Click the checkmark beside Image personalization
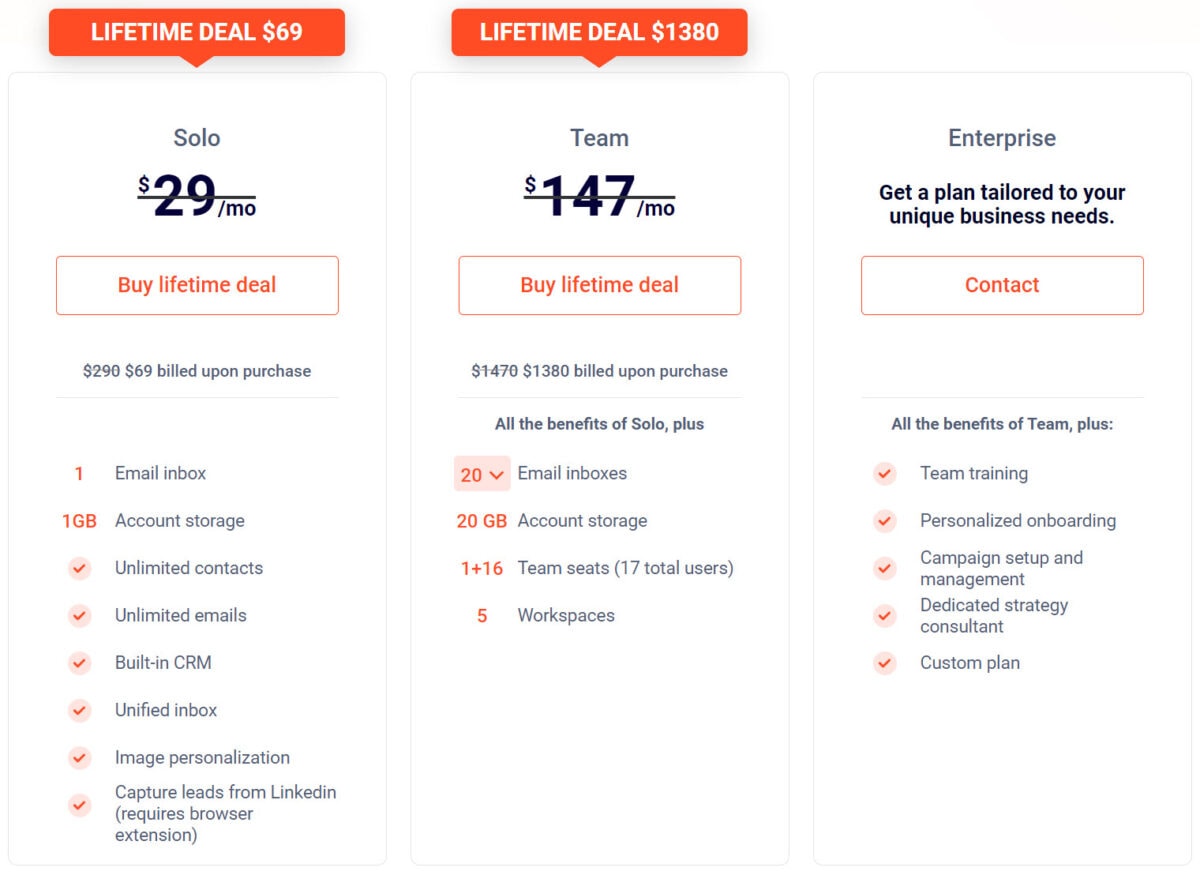 pos(79,758)
